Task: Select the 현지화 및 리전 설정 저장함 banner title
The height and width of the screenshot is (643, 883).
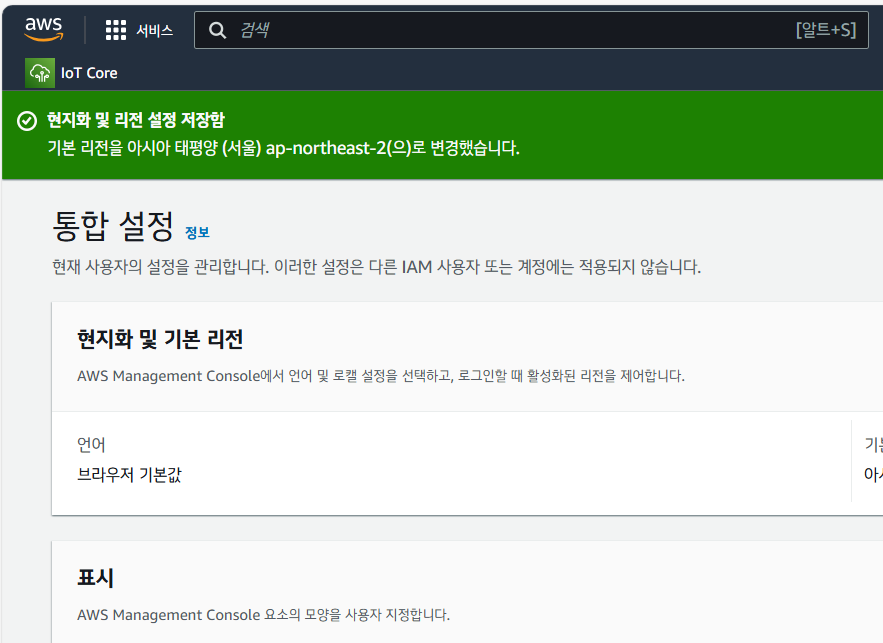Action: click(138, 121)
